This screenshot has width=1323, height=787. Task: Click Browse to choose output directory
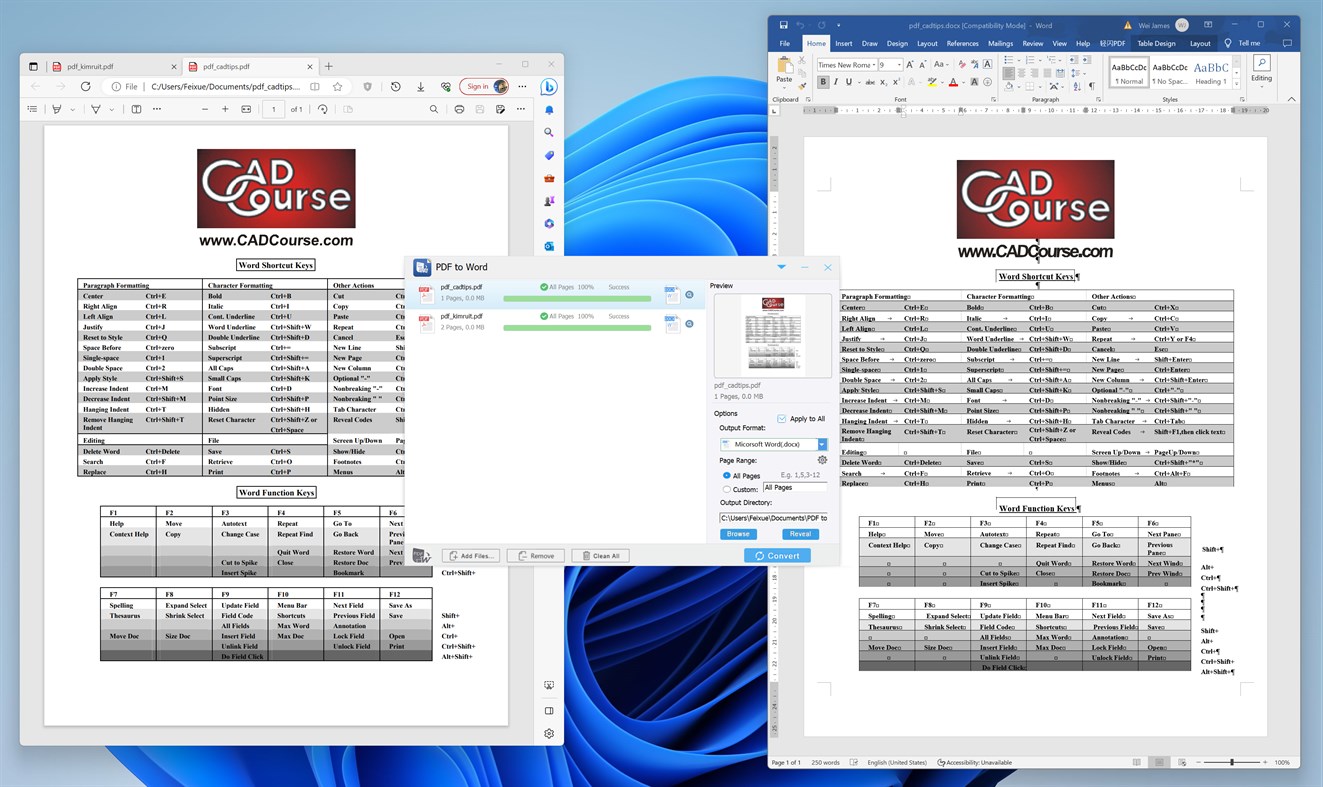pyautogui.click(x=738, y=534)
